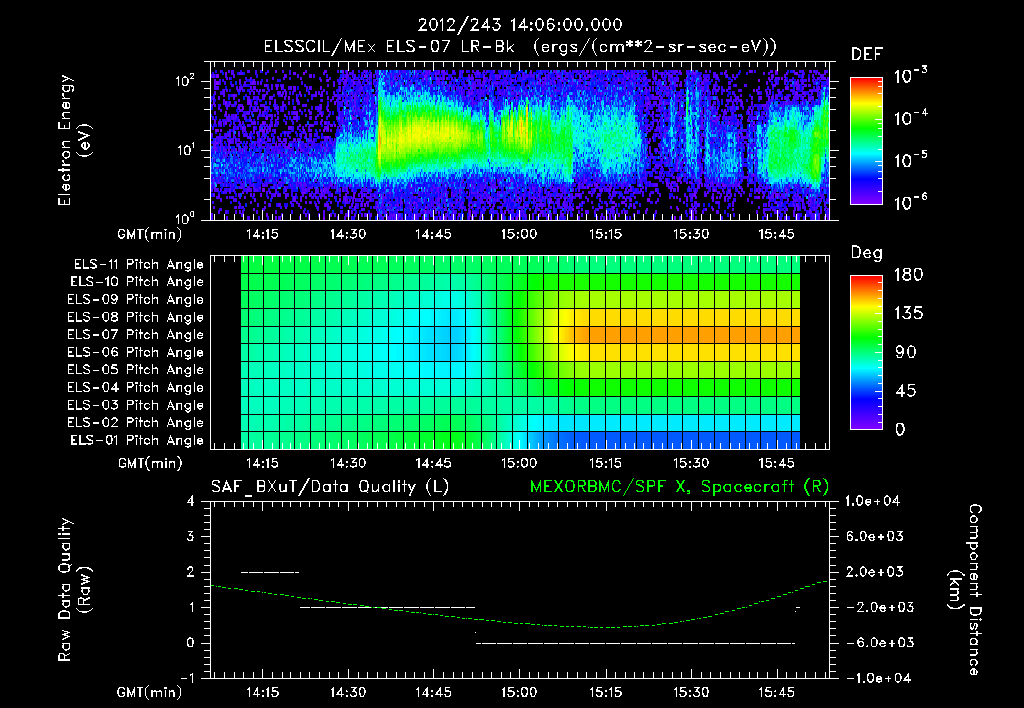Click the 180 value on Deg scale
The image size is (1024, 708).
tap(908, 275)
